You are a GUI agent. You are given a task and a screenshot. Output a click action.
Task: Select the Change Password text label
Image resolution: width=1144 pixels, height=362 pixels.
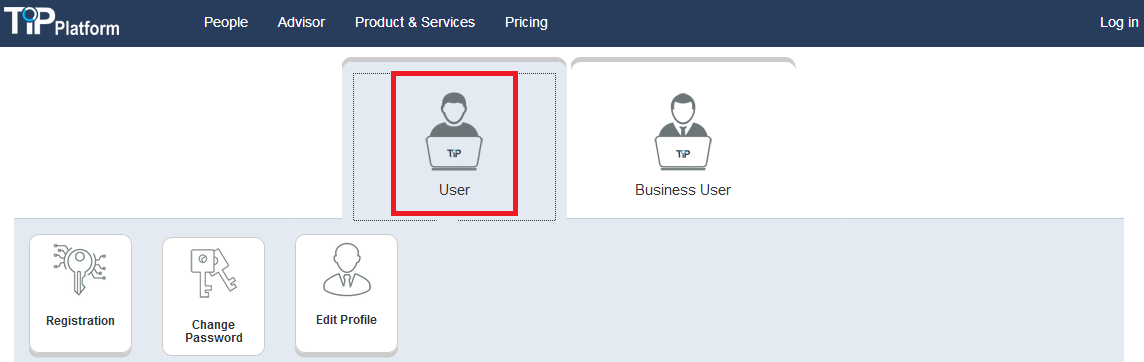[214, 331]
